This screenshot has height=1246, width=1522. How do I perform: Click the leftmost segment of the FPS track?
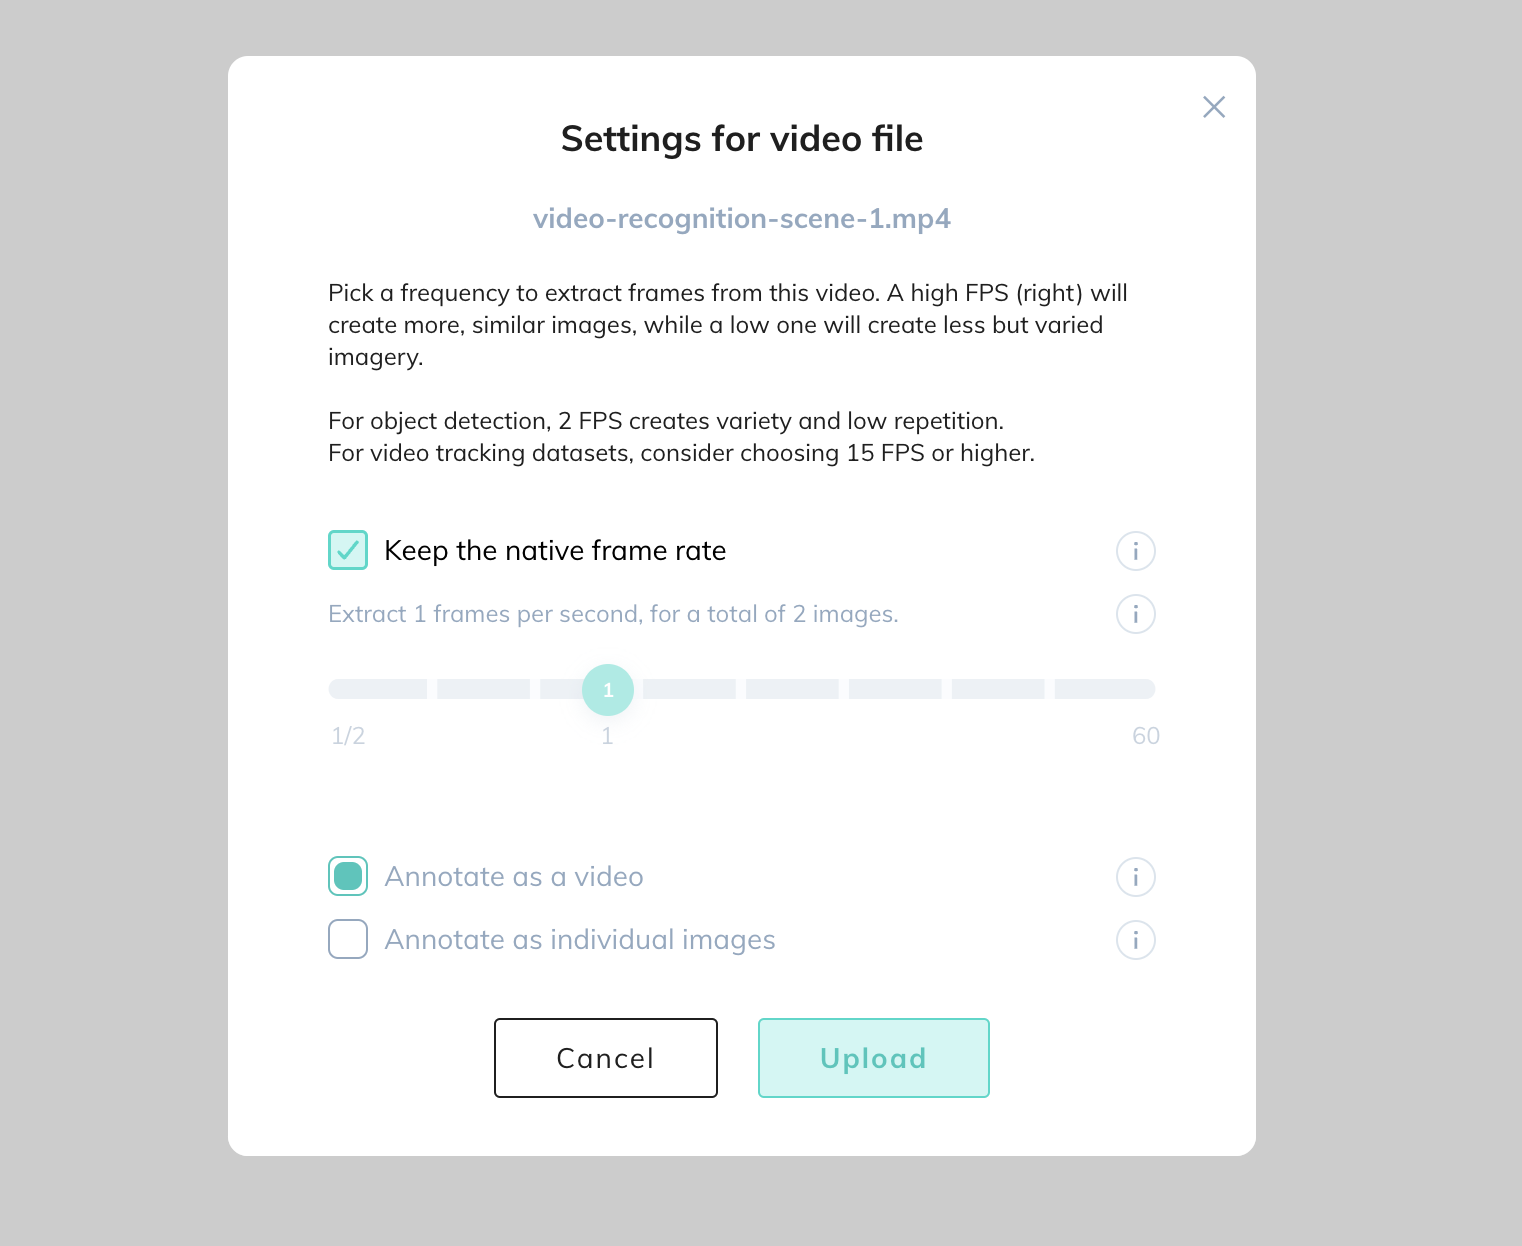(377, 689)
